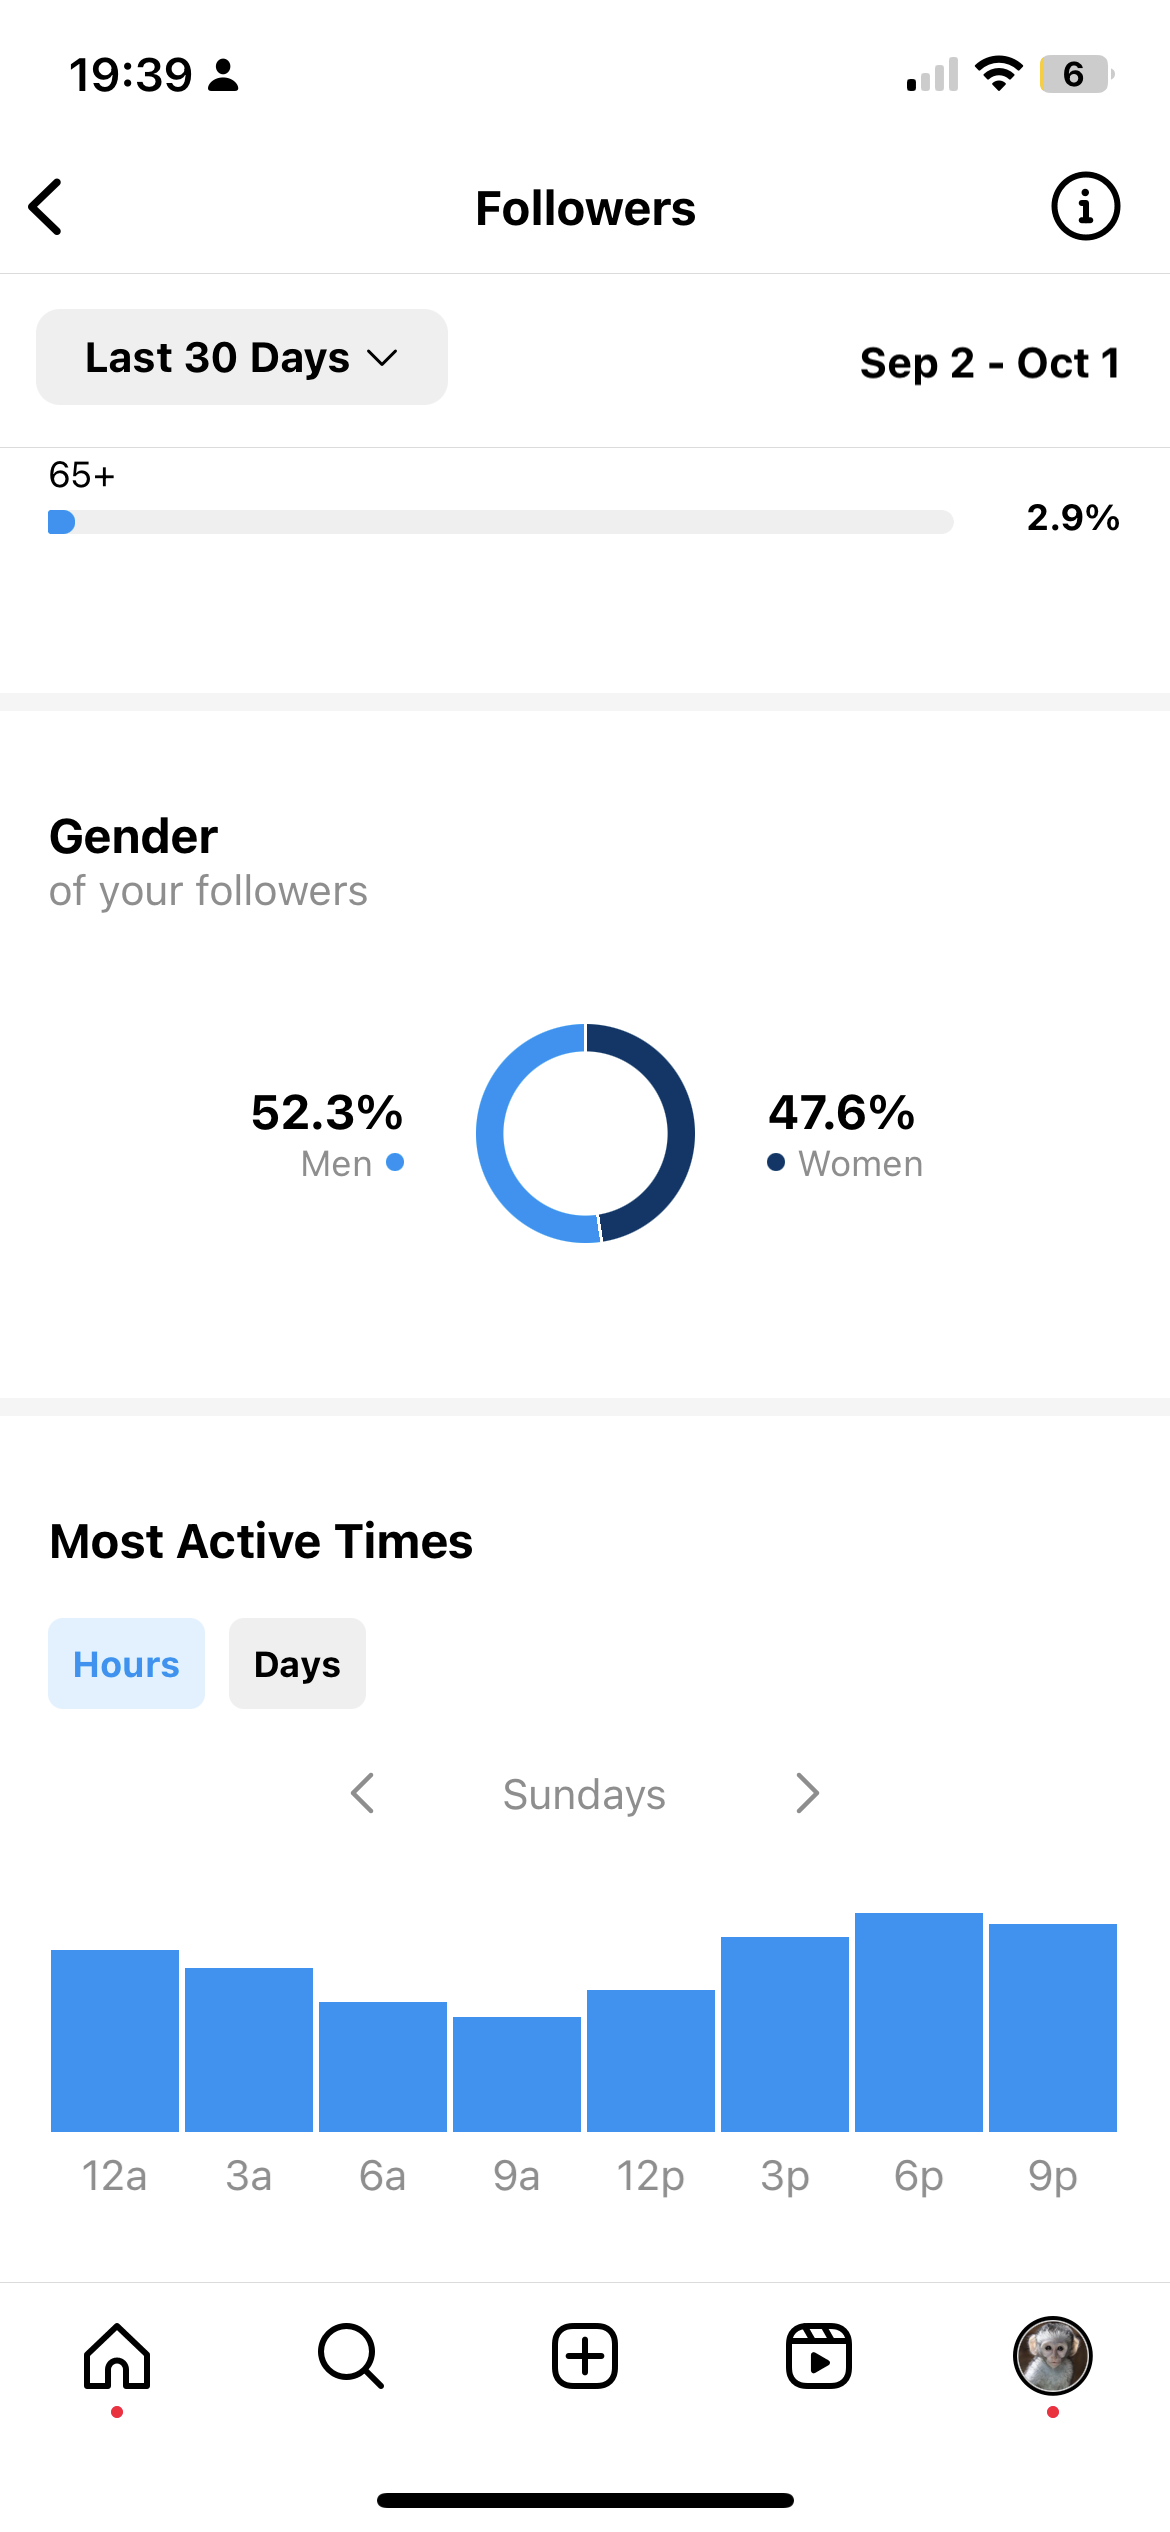1170x2532 pixels.
Task: Show previous day with left chevron
Action: [x=363, y=1793]
